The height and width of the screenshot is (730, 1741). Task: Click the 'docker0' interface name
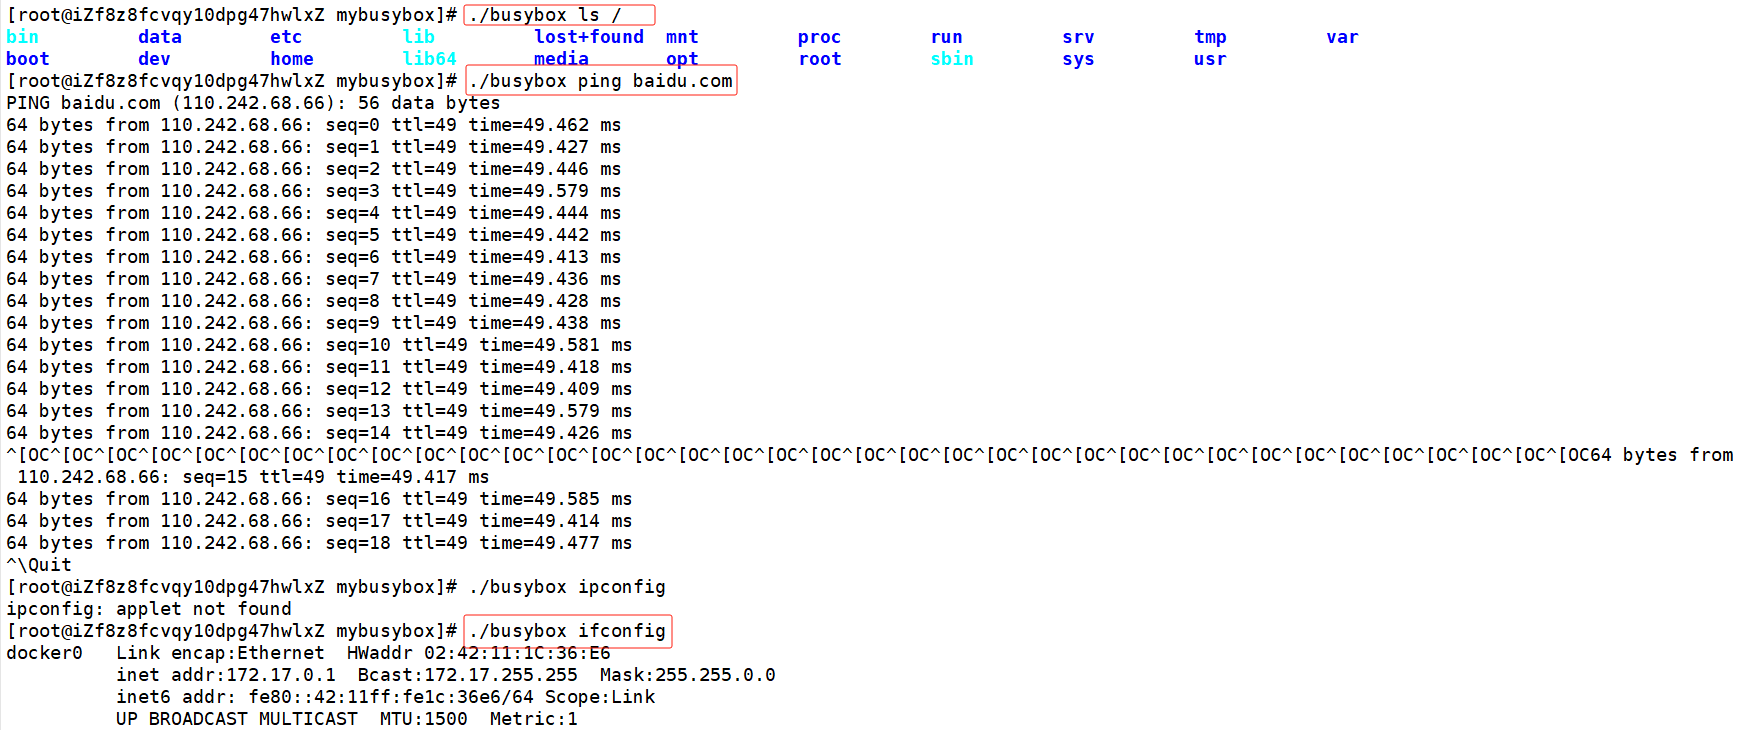[x=44, y=653]
